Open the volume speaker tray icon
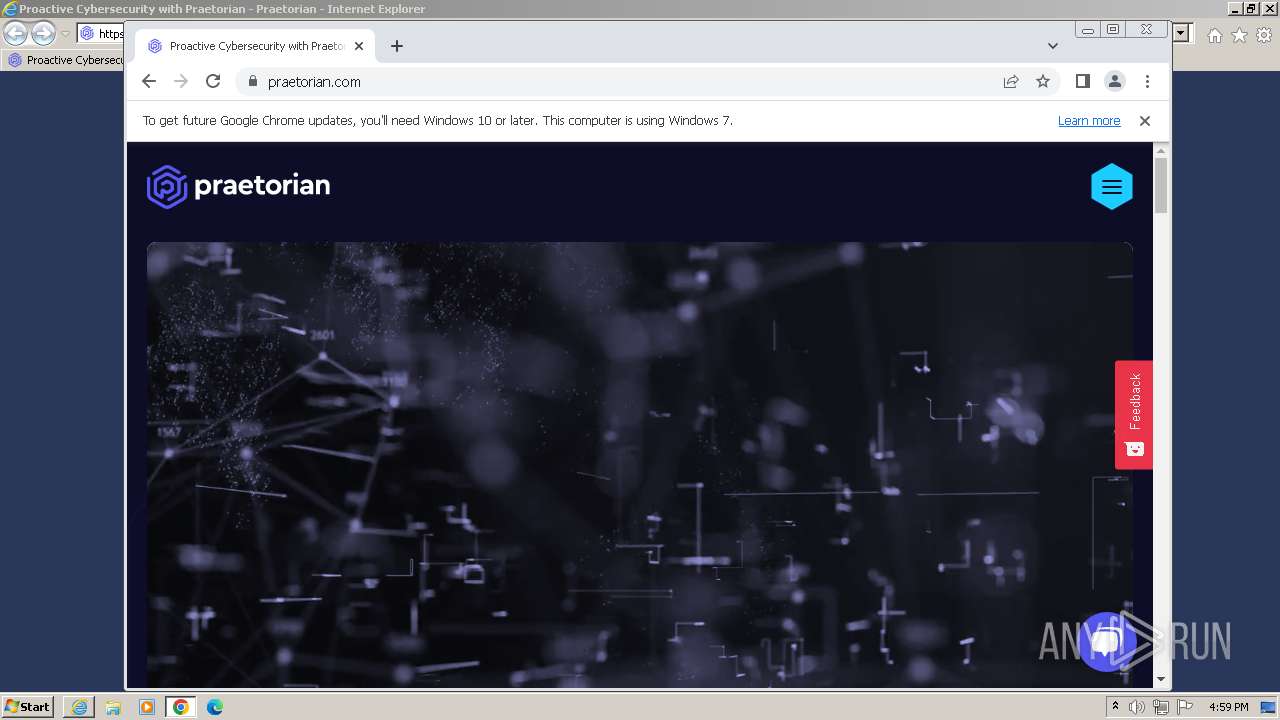 tap(1137, 707)
